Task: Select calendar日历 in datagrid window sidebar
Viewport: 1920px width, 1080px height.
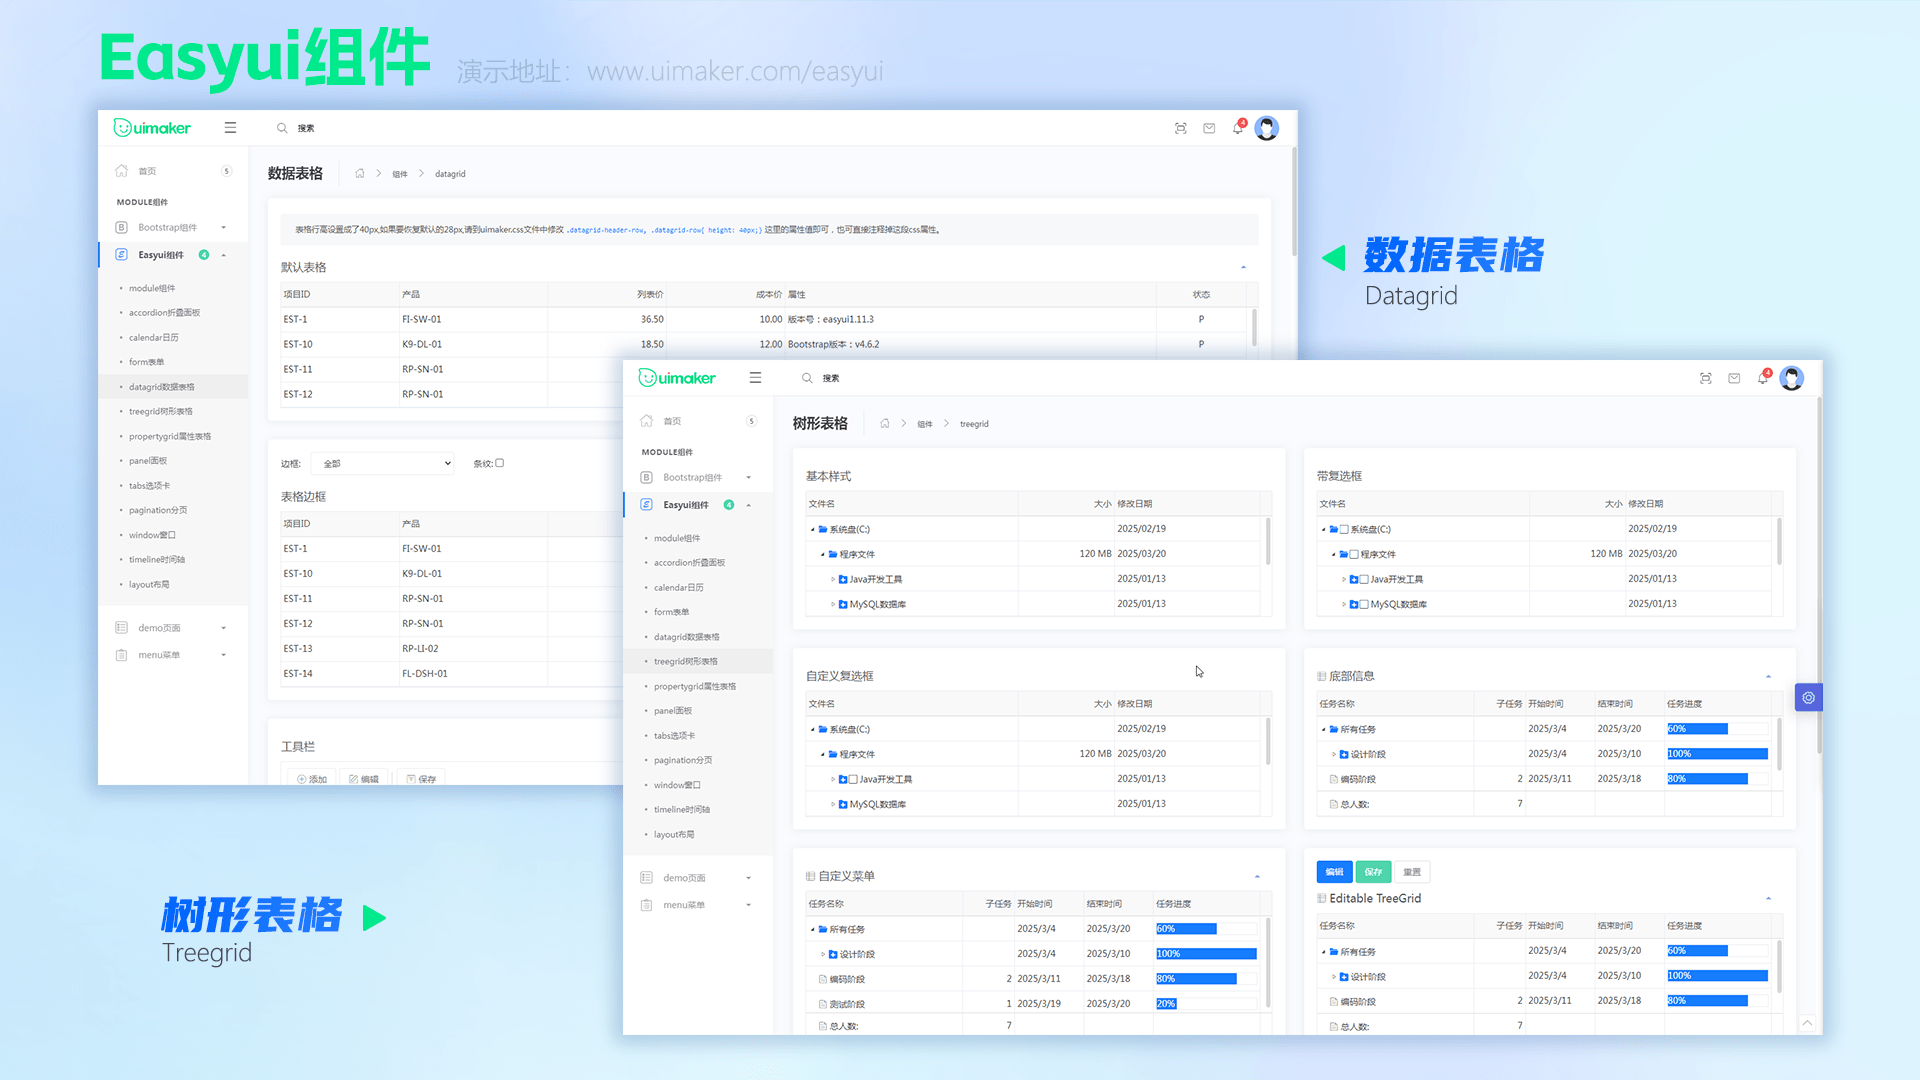Action: click(x=153, y=337)
